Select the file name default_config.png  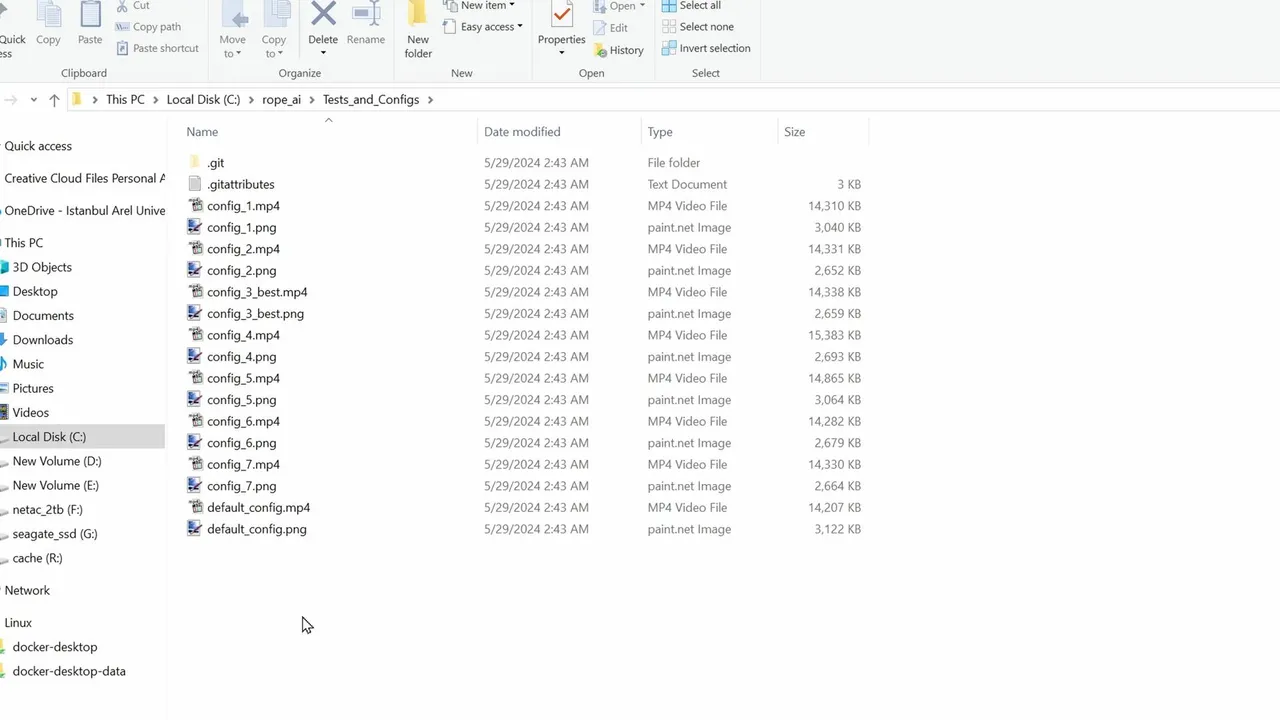[x=256, y=529]
